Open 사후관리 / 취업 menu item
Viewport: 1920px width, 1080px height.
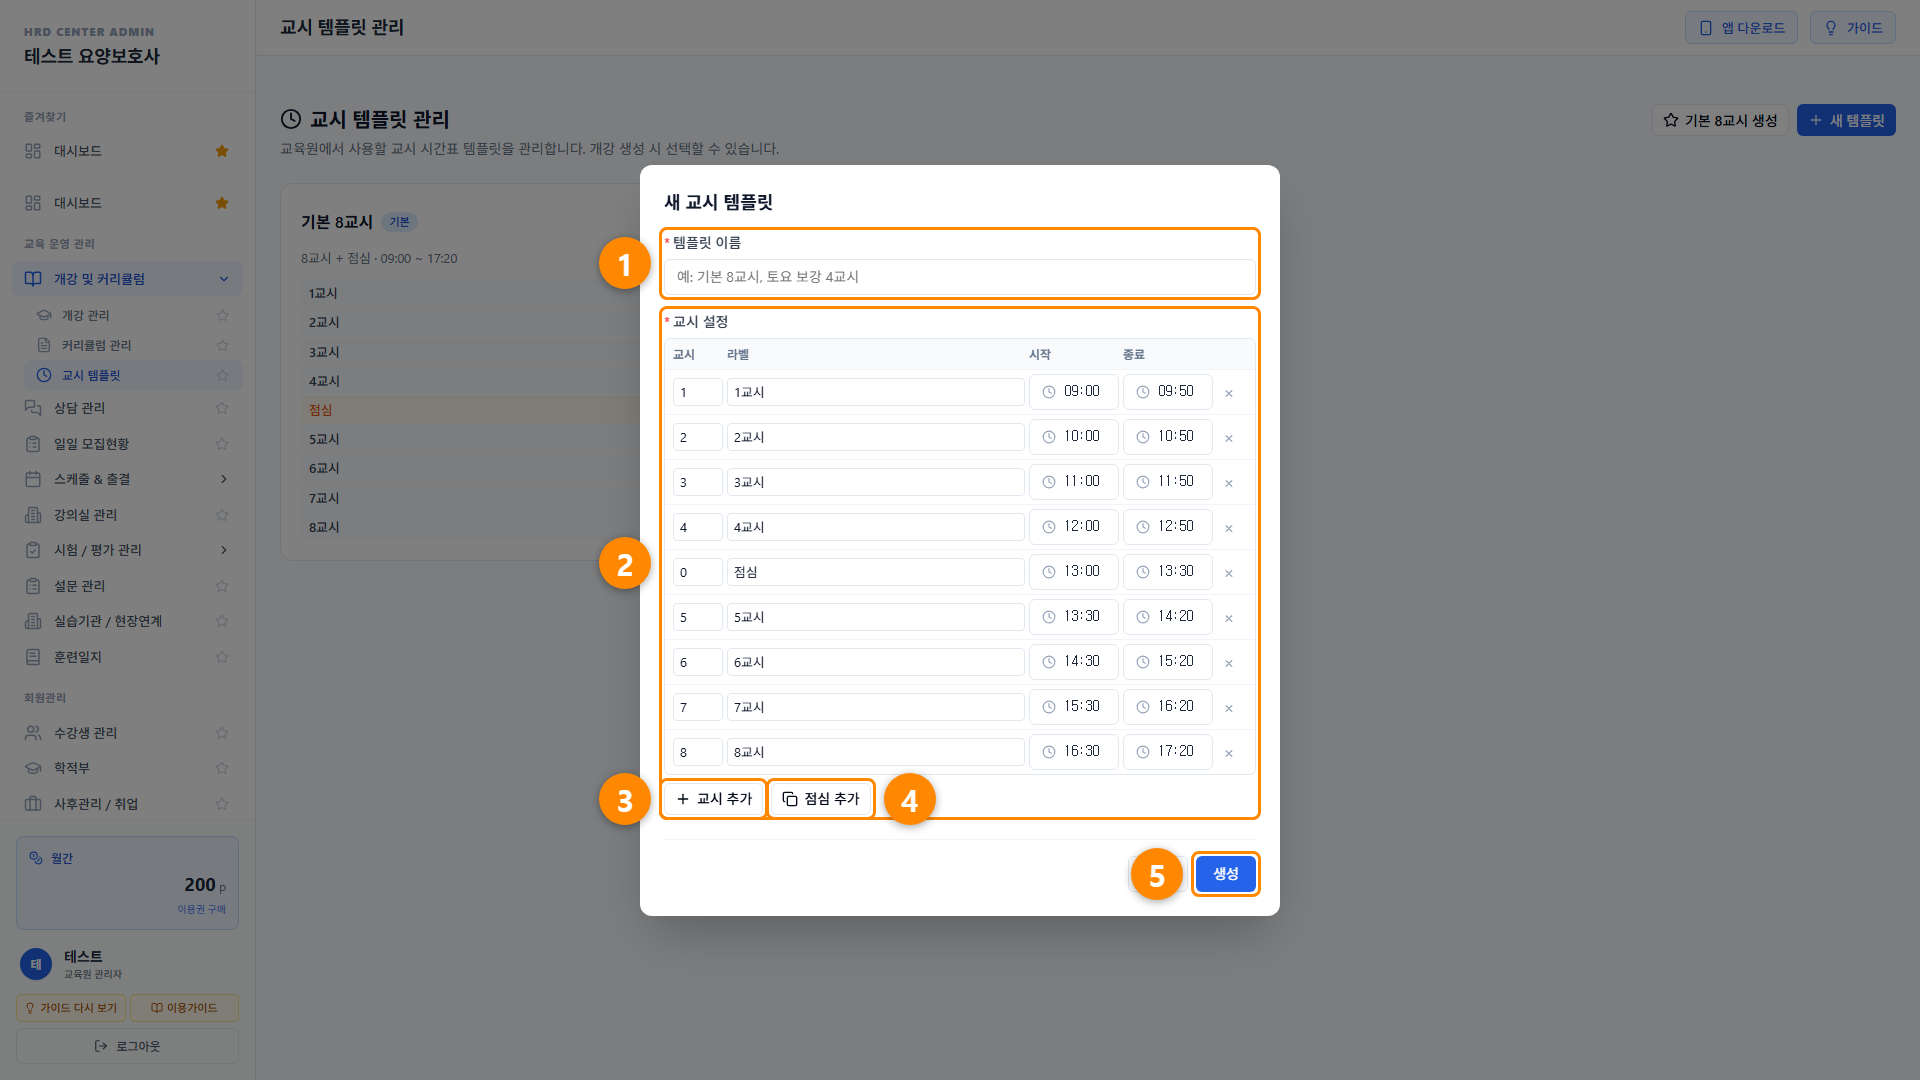127,804
